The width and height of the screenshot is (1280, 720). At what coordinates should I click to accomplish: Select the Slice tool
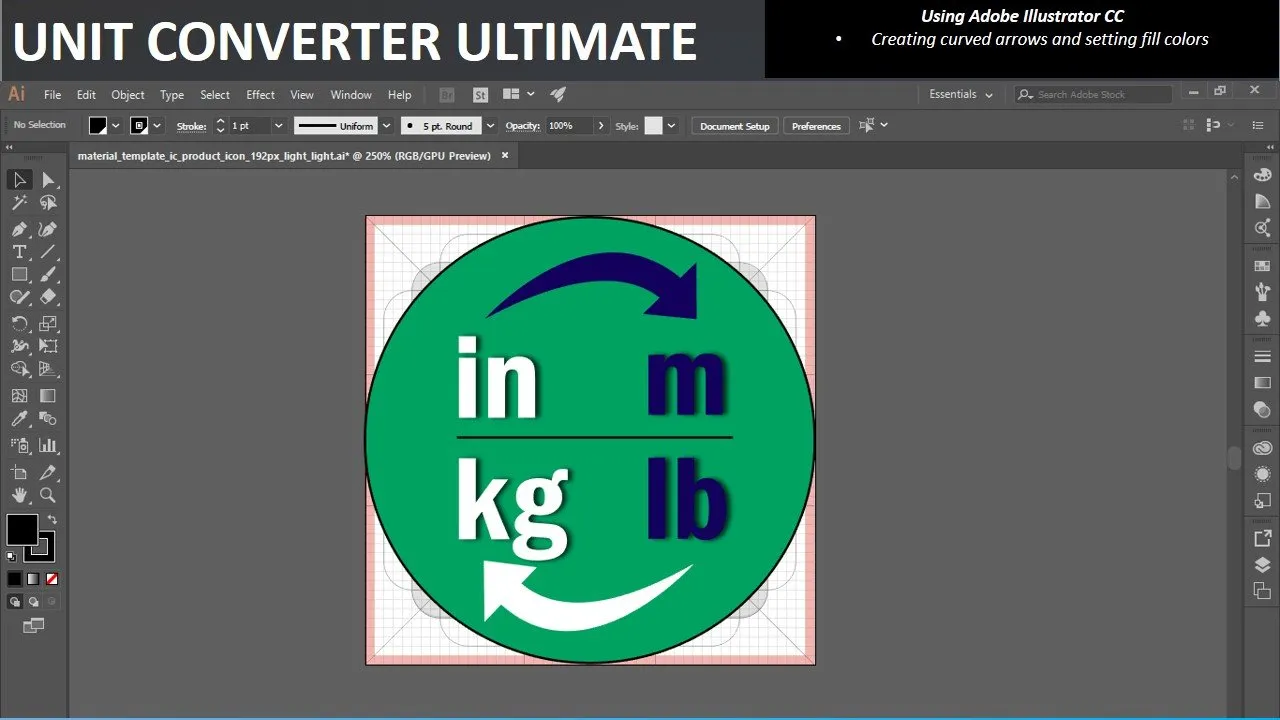(x=48, y=472)
